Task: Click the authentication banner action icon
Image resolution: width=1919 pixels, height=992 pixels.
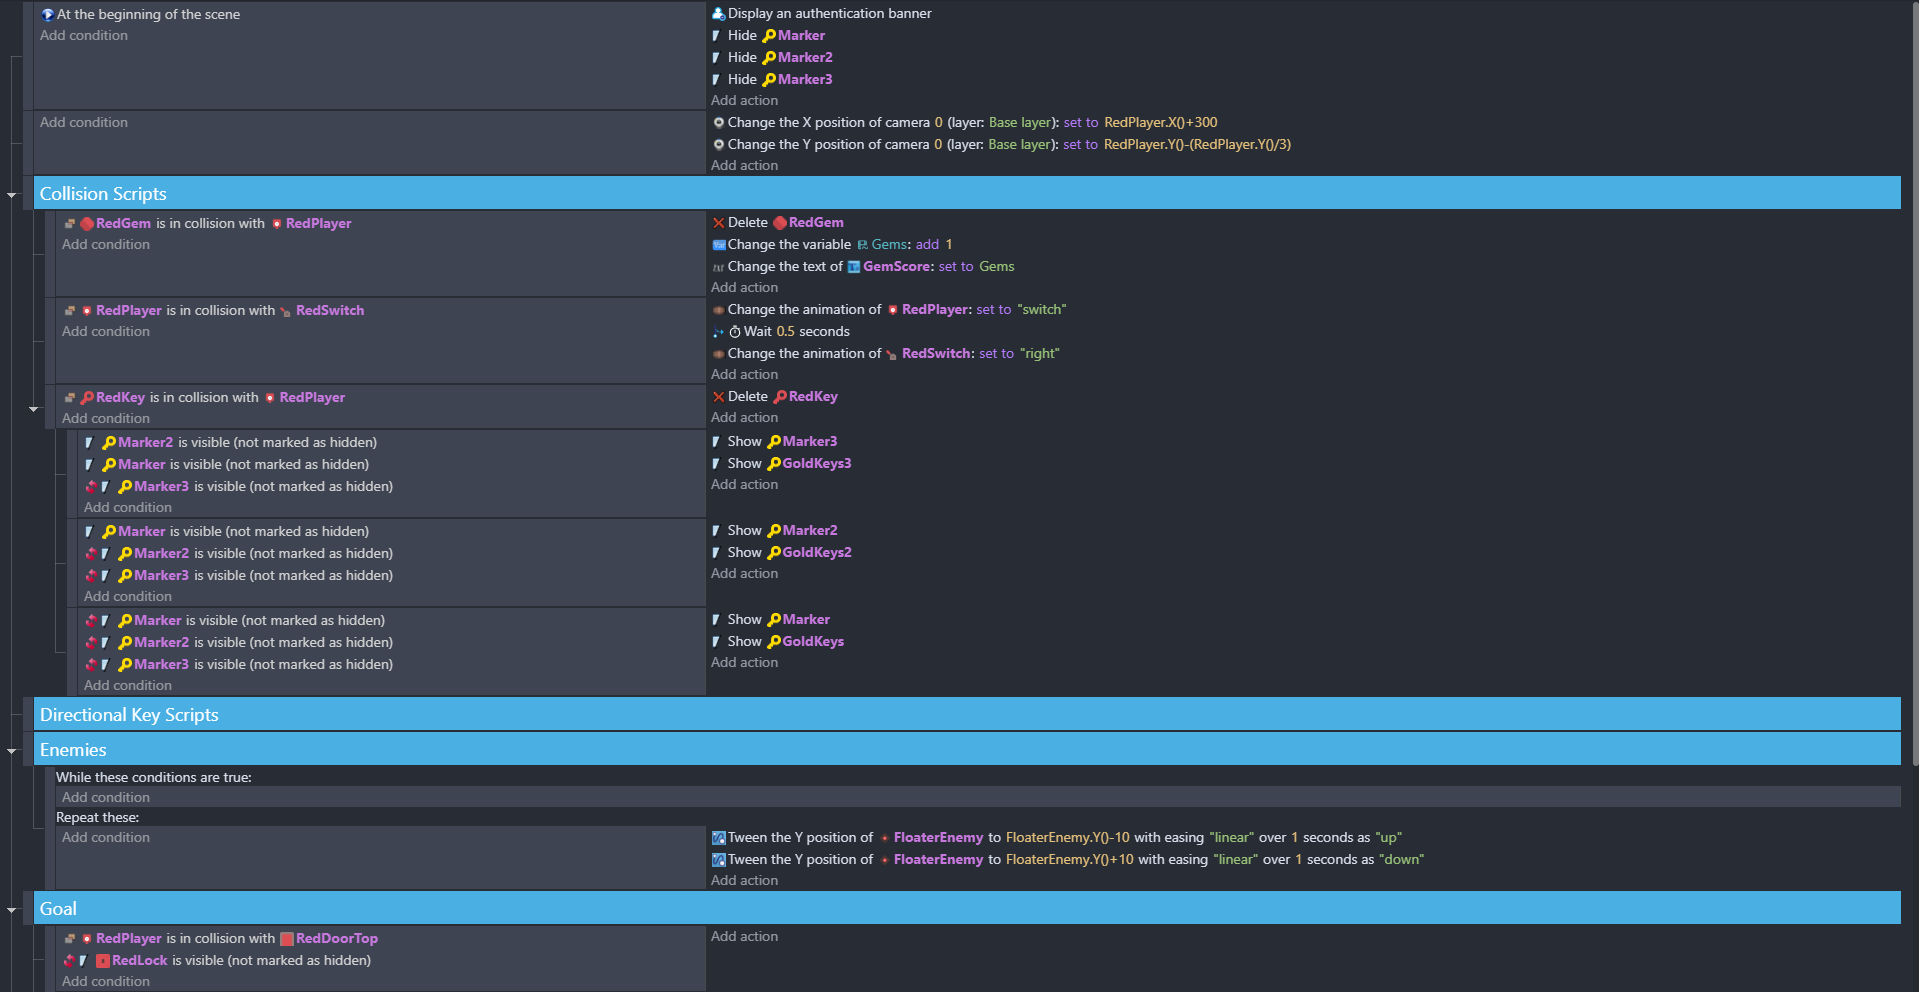Action: click(718, 14)
